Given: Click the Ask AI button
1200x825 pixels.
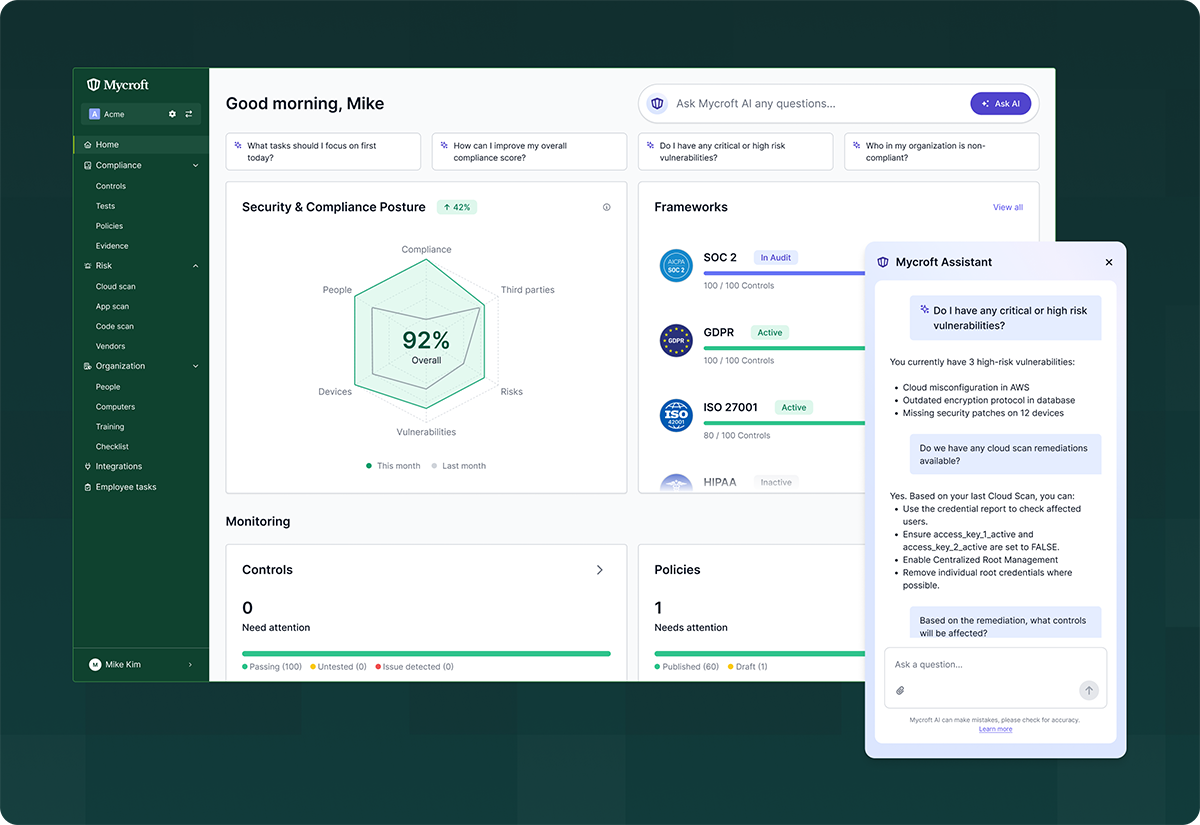Looking at the screenshot, I should 1000,103.
